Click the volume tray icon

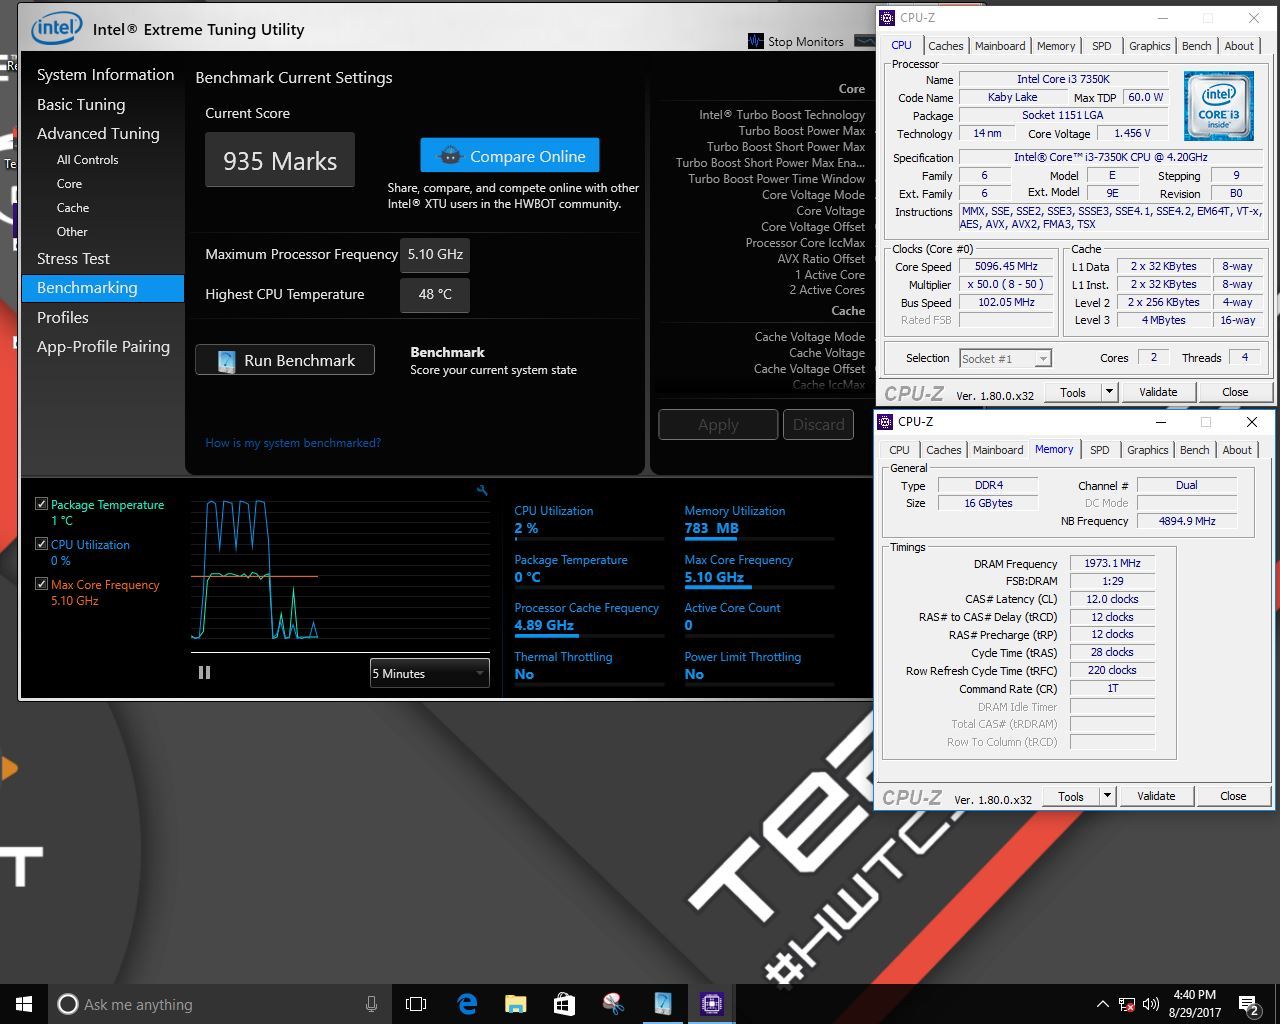[1151, 1004]
